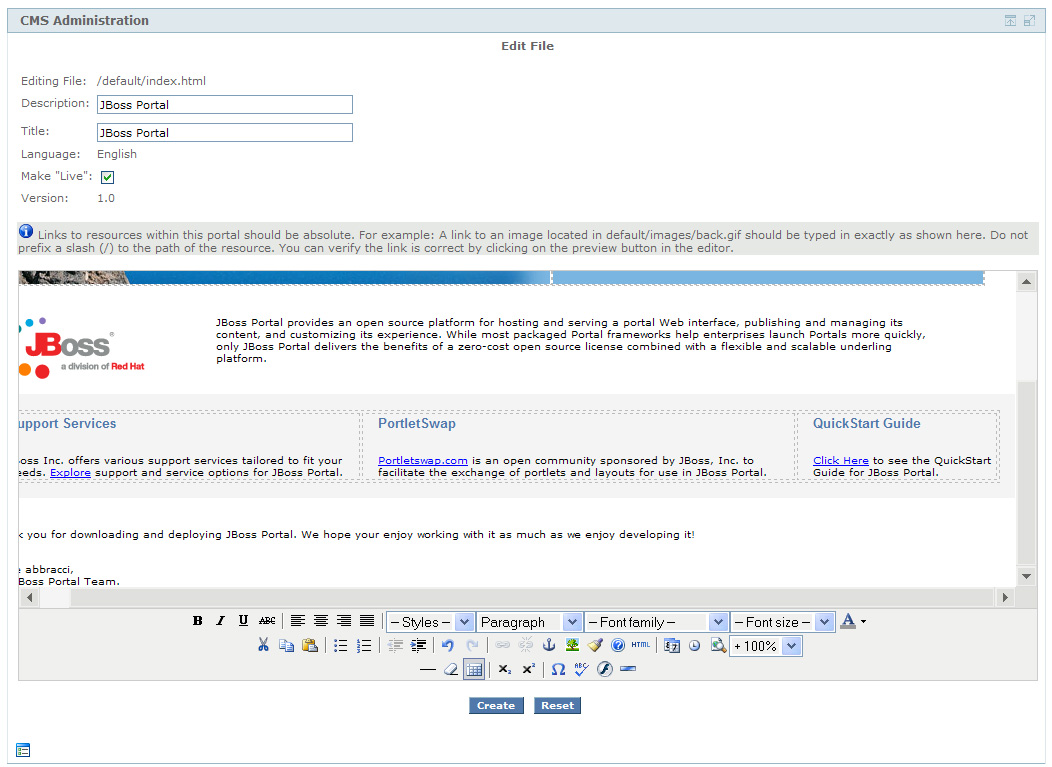Insert an anchor with anchor icon

click(548, 646)
